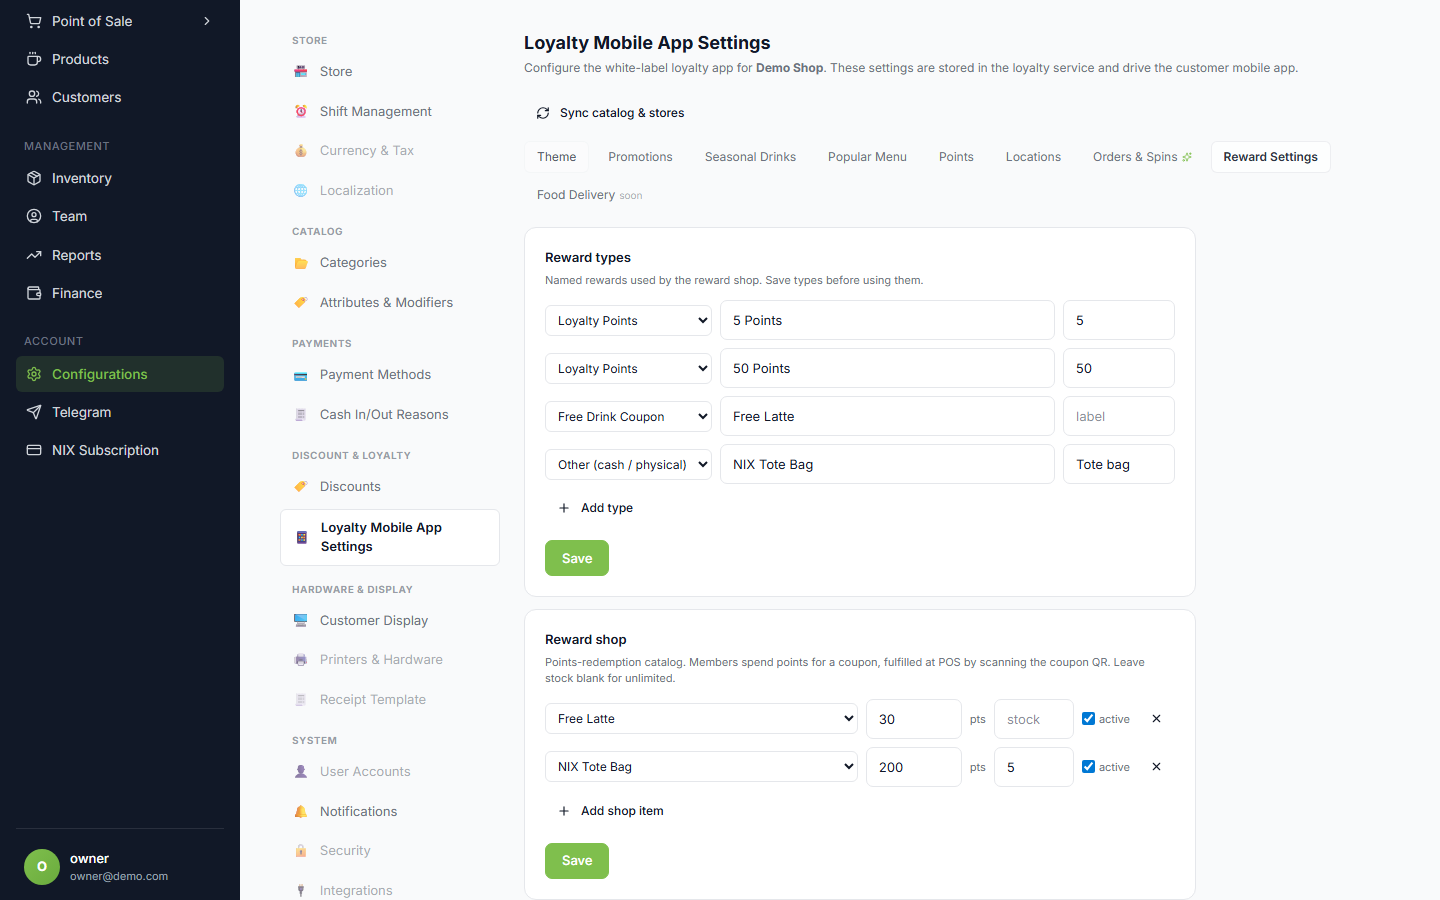
Task: Open the Other (cash / physical) dropdown
Action: point(628,465)
